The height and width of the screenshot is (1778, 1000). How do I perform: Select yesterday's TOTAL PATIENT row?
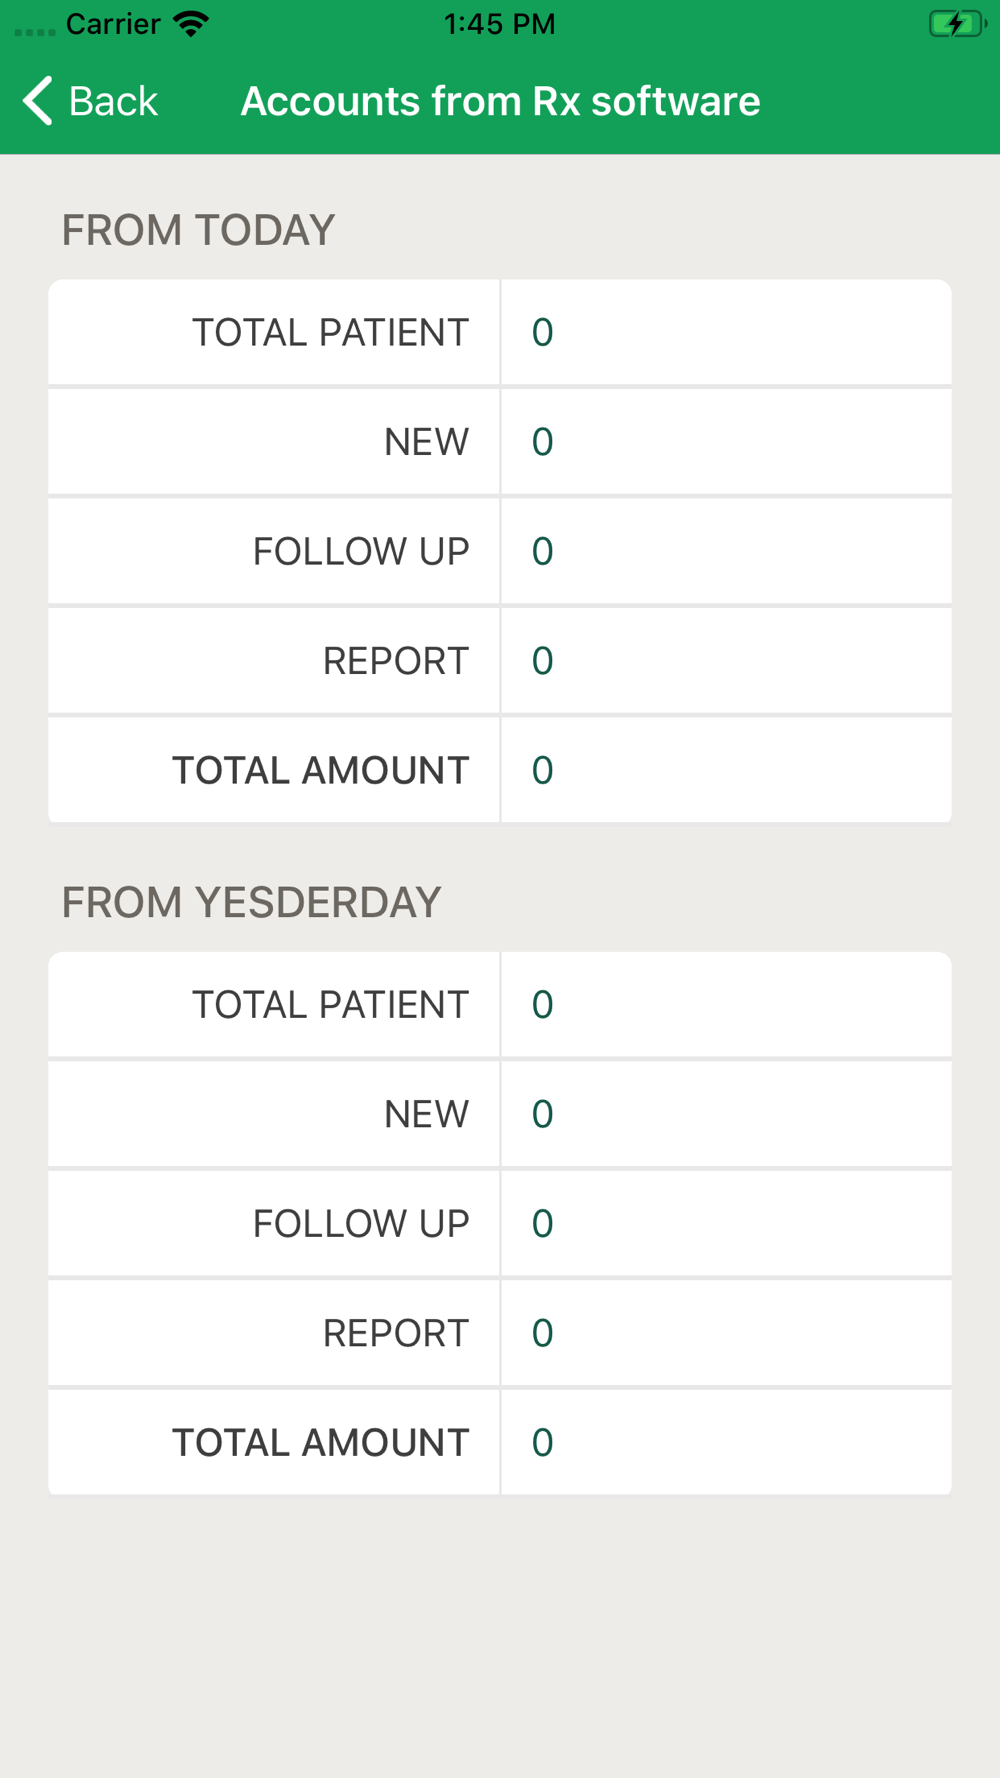pos(500,1004)
